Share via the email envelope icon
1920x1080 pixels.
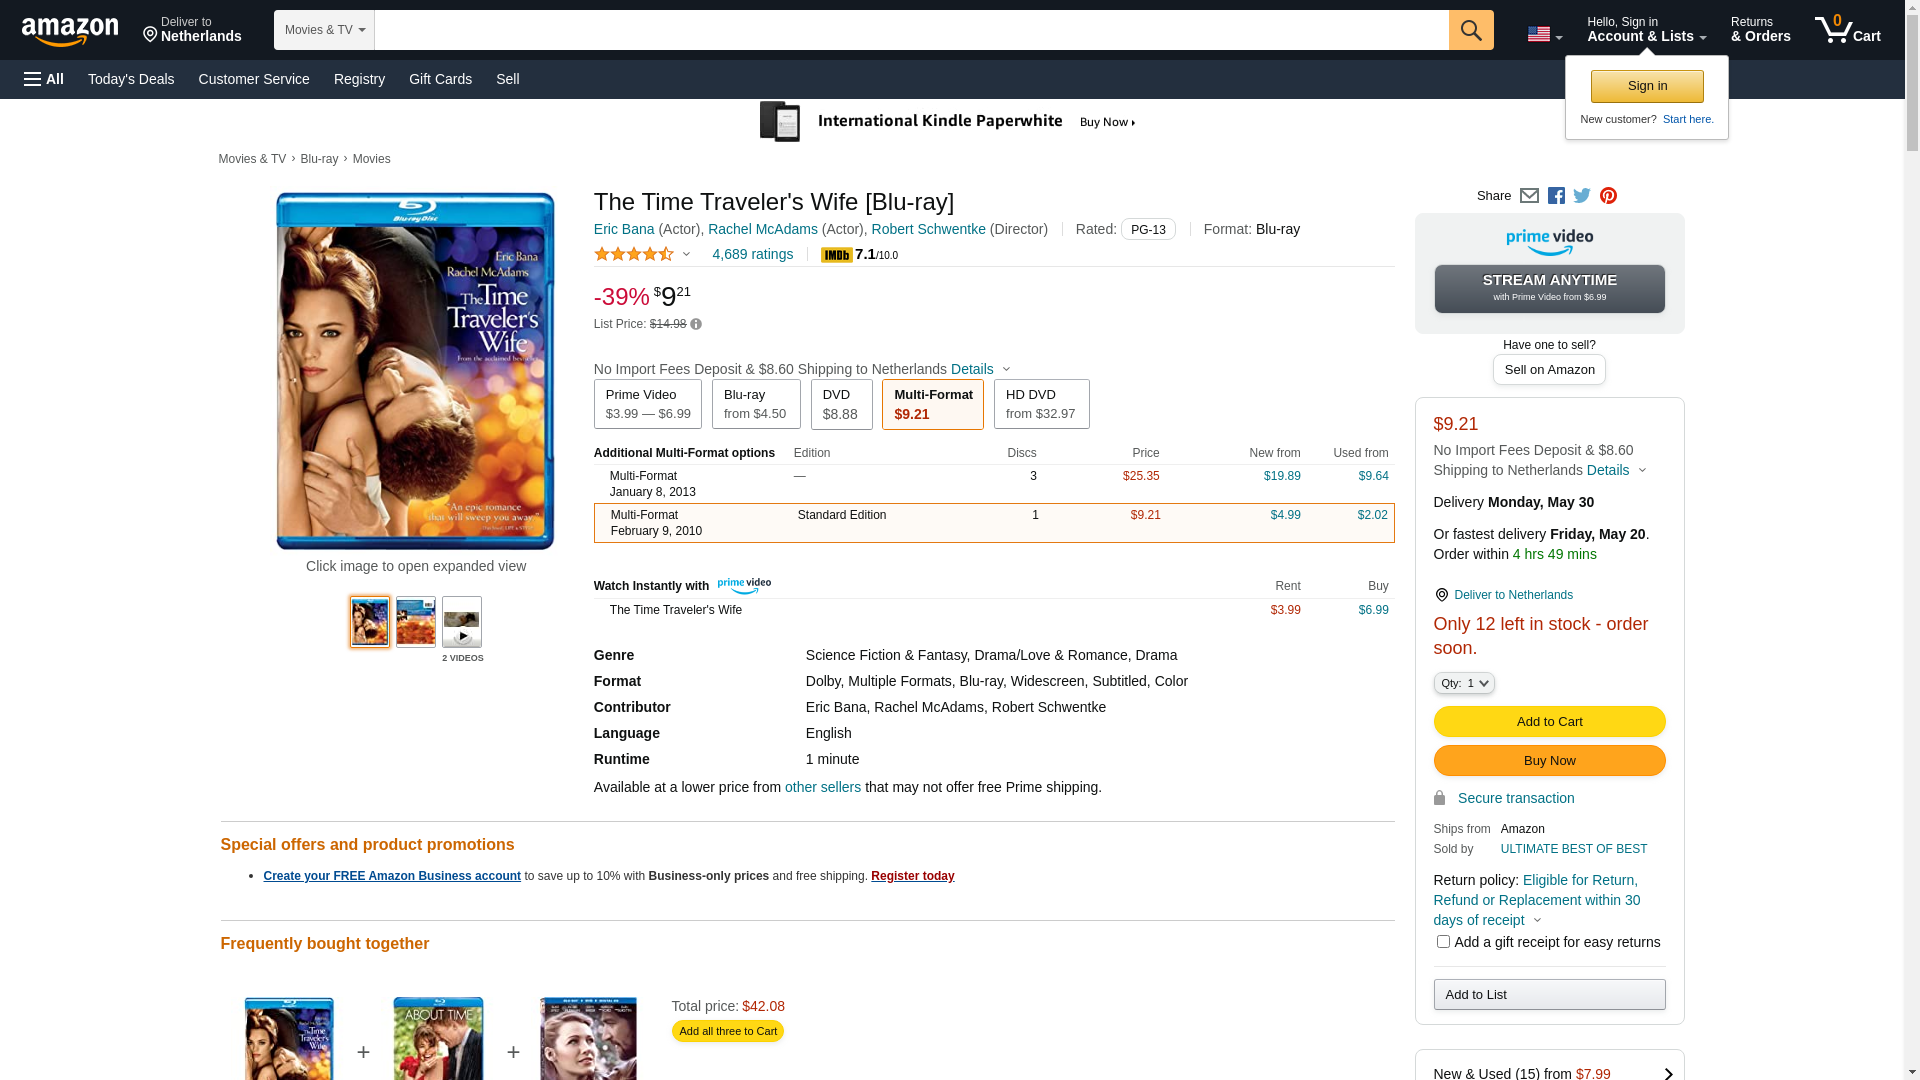pyautogui.click(x=1529, y=196)
